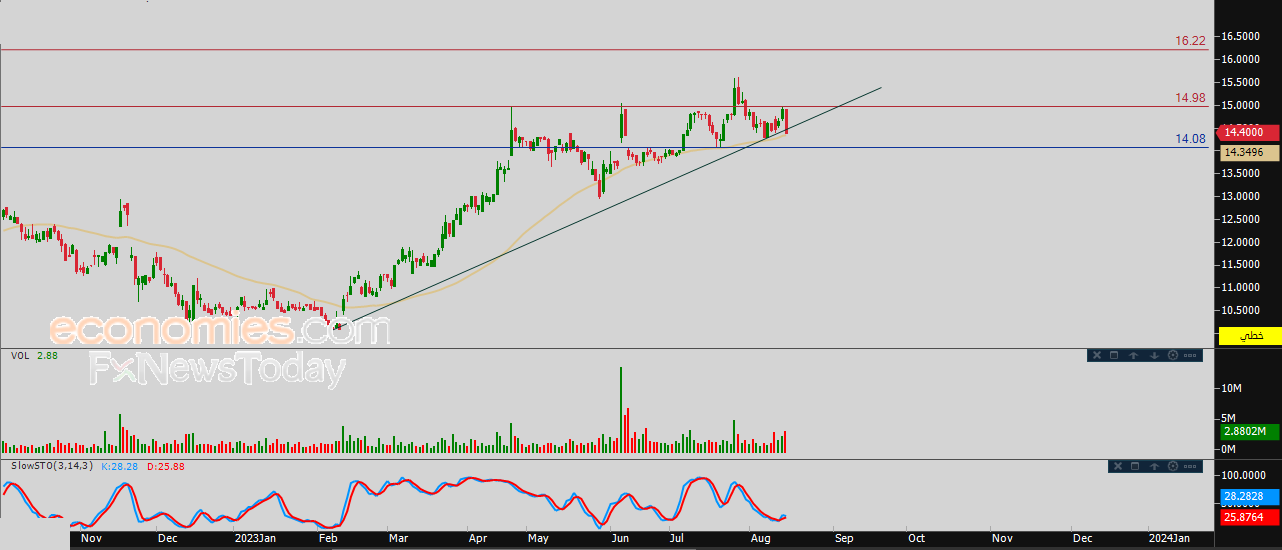Viewport: 1282px width, 550px height.
Task: Open VOL indicator settings gear
Action: point(1172,355)
